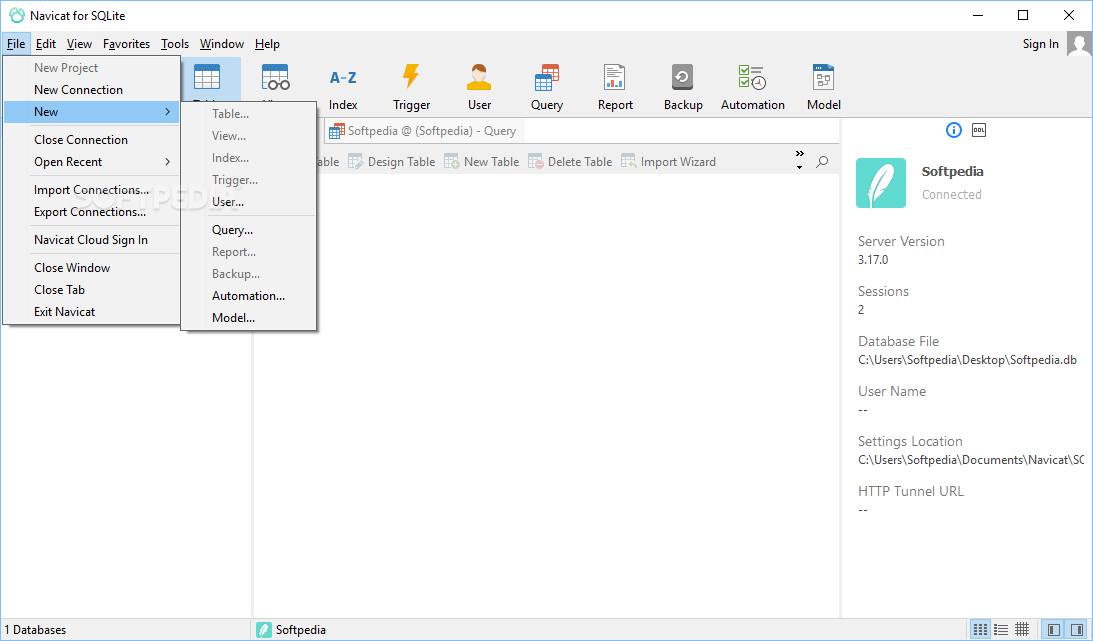Image resolution: width=1093 pixels, height=641 pixels.
Task: Expand the New submenu arrow
Action: coord(167,111)
